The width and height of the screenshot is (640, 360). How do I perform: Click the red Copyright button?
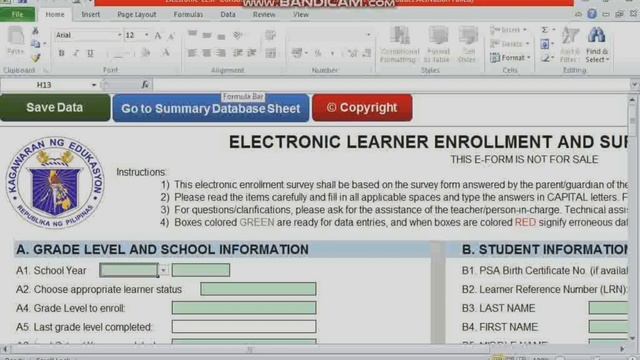pos(362,107)
